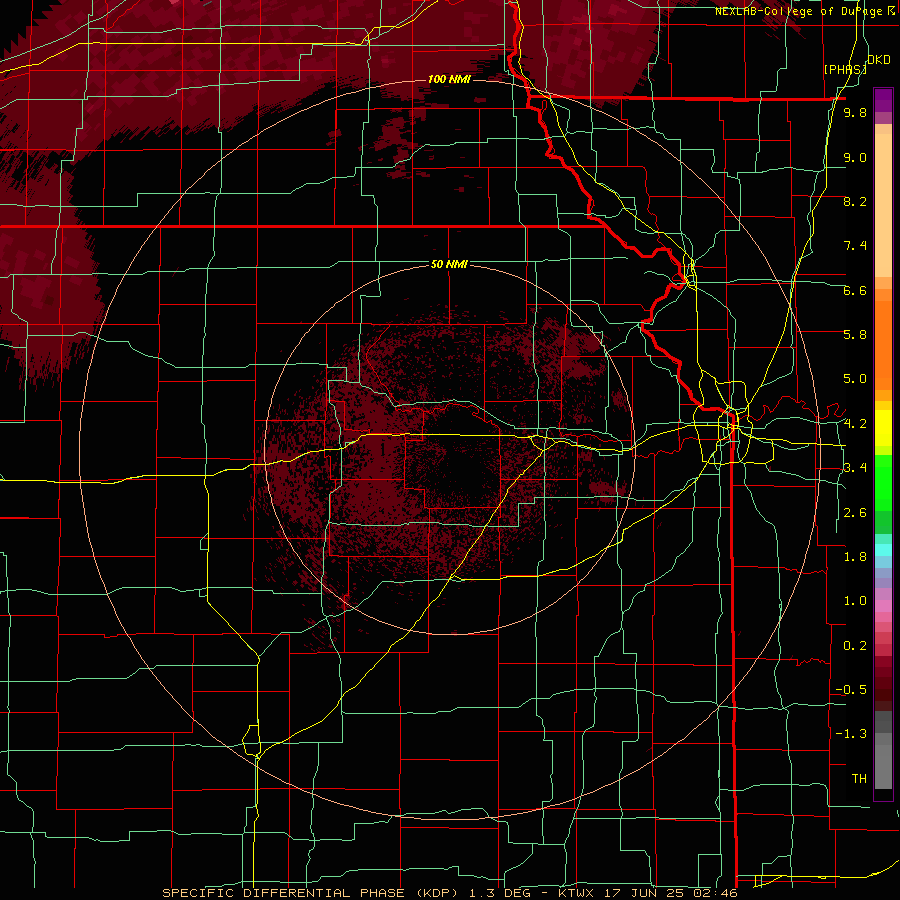Image resolution: width=900 pixels, height=900 pixels.
Task: Click the 5.0 scale value
Action: [x=855, y=379]
